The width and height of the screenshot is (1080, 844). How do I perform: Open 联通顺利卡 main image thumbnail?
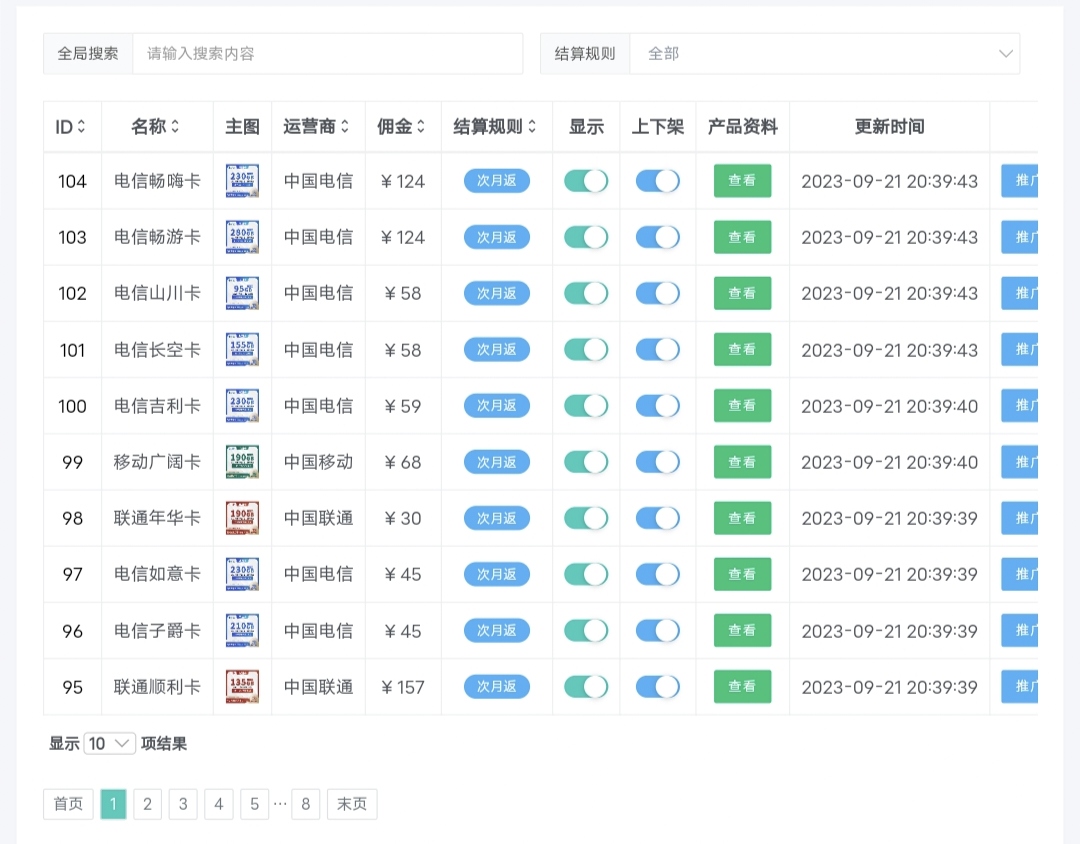click(242, 687)
